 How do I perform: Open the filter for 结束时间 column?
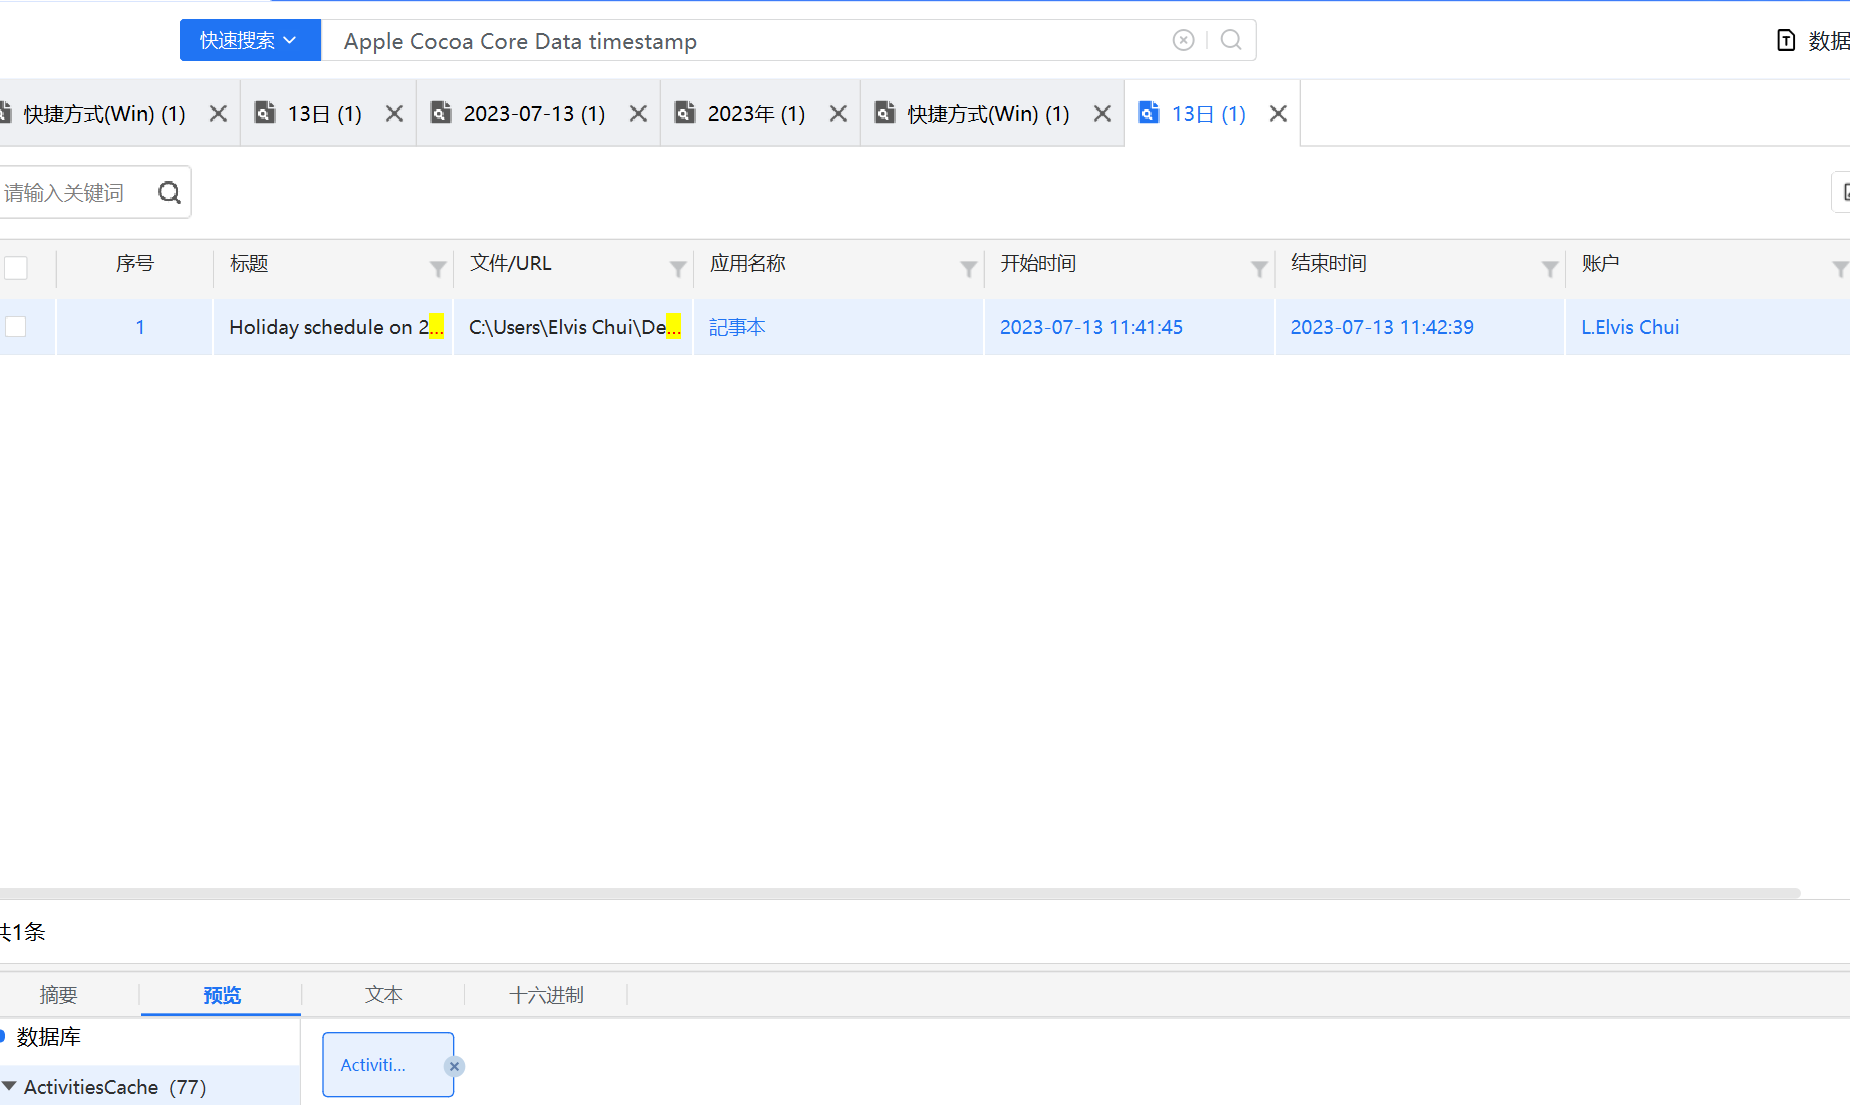coord(1549,268)
